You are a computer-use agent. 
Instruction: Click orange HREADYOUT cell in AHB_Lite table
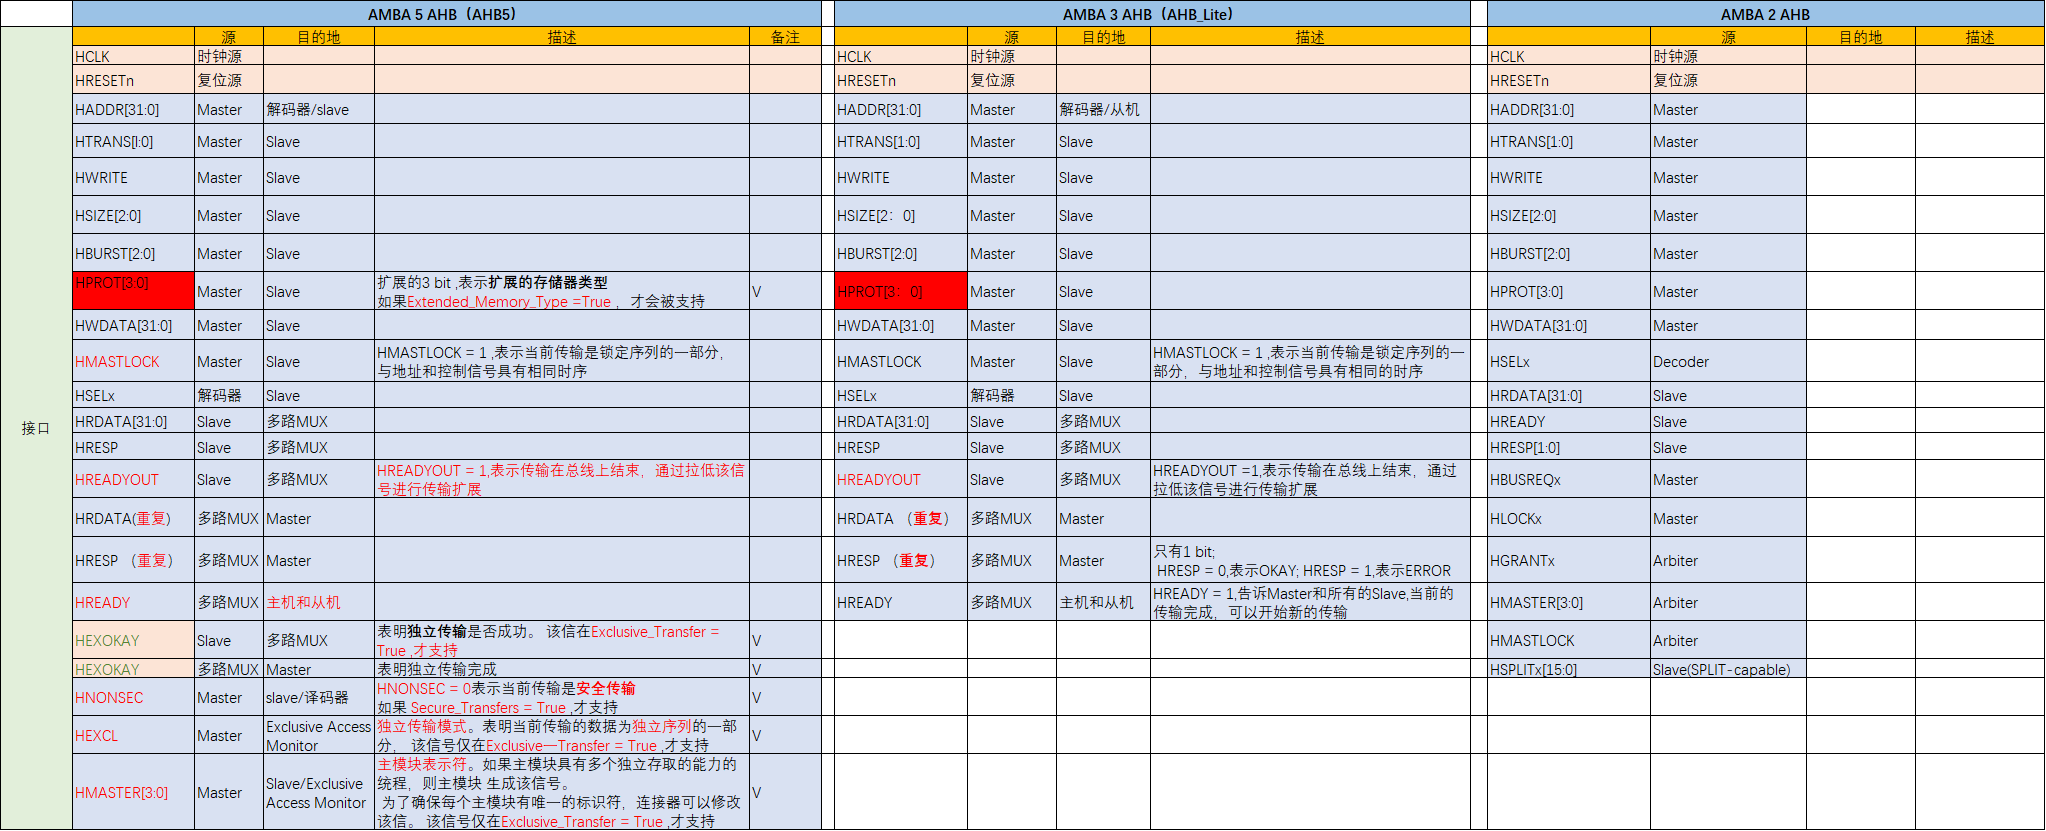click(x=901, y=479)
